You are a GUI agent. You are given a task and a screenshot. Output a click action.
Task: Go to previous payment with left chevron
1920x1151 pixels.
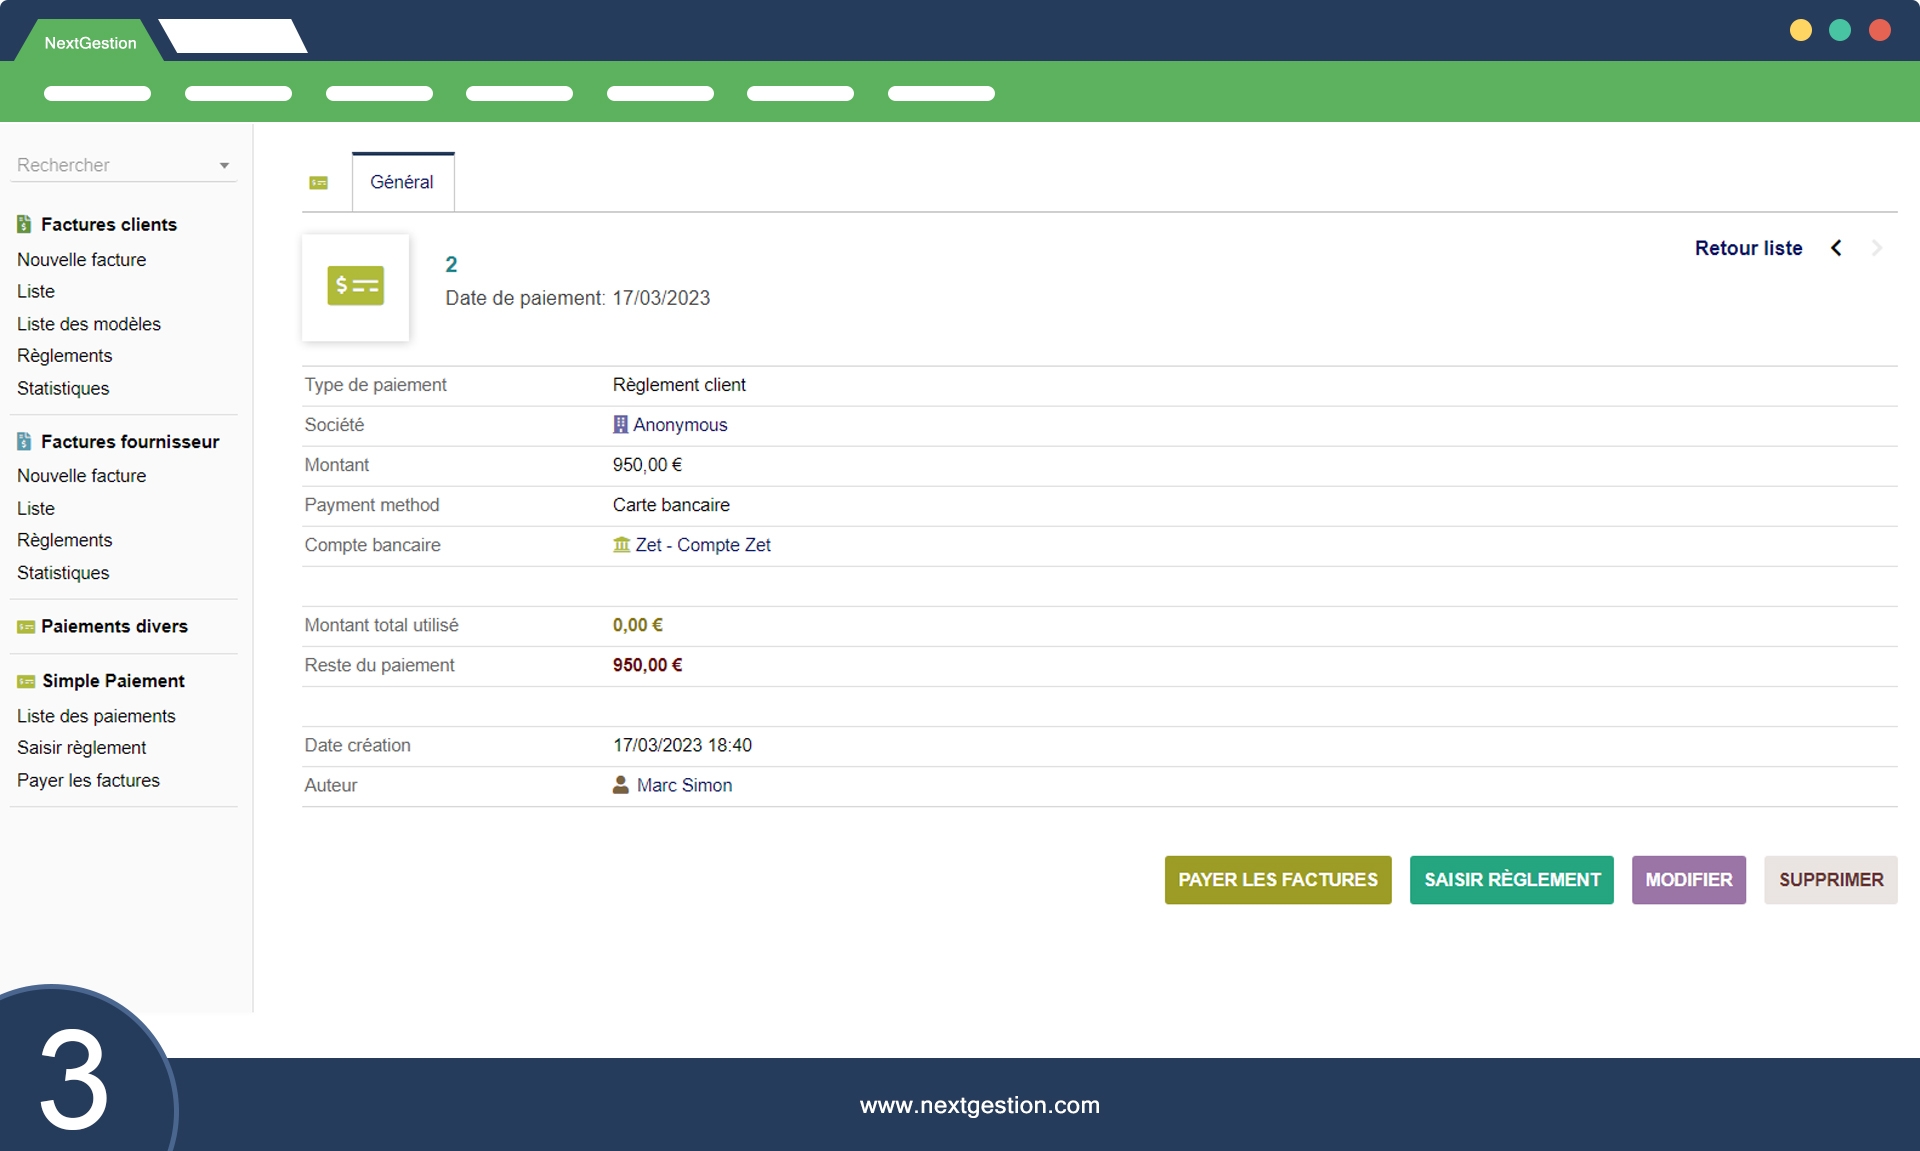pyautogui.click(x=1836, y=248)
